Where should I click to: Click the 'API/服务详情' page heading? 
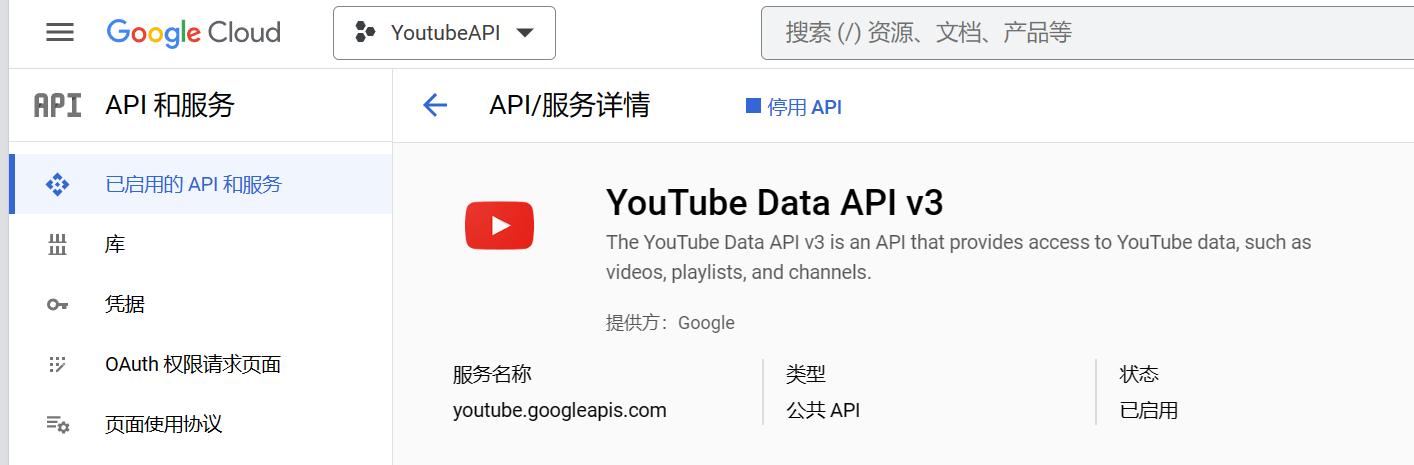[x=570, y=105]
